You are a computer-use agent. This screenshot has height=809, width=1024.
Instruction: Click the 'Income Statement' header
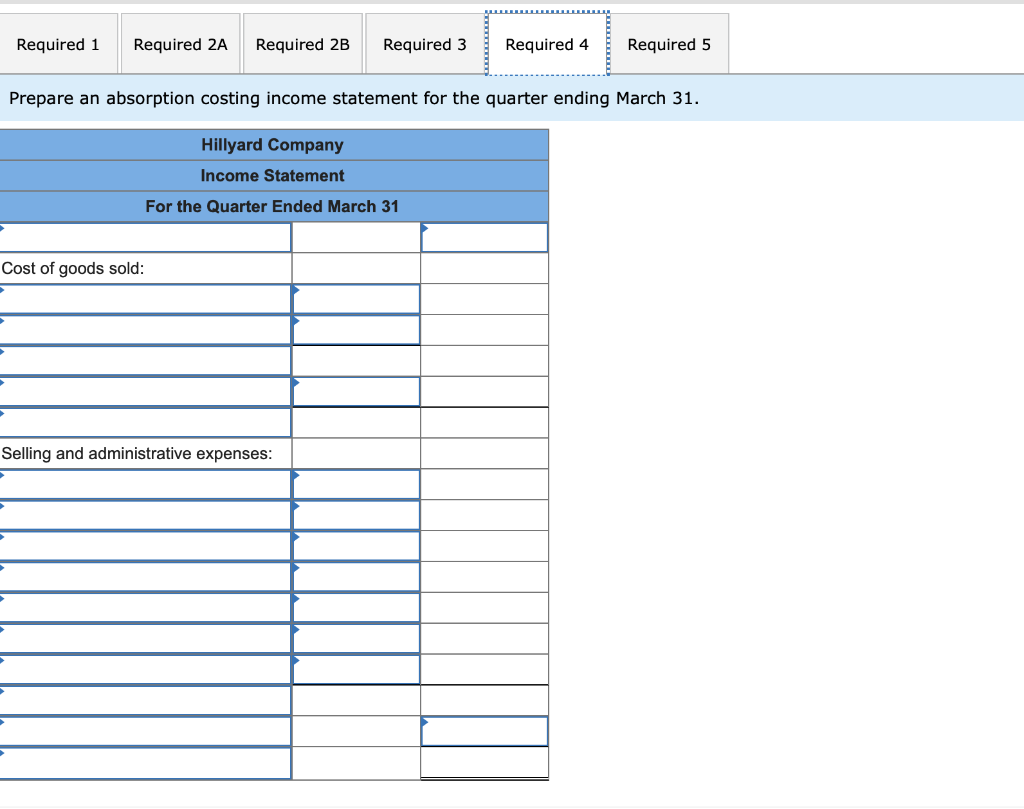tap(272, 175)
